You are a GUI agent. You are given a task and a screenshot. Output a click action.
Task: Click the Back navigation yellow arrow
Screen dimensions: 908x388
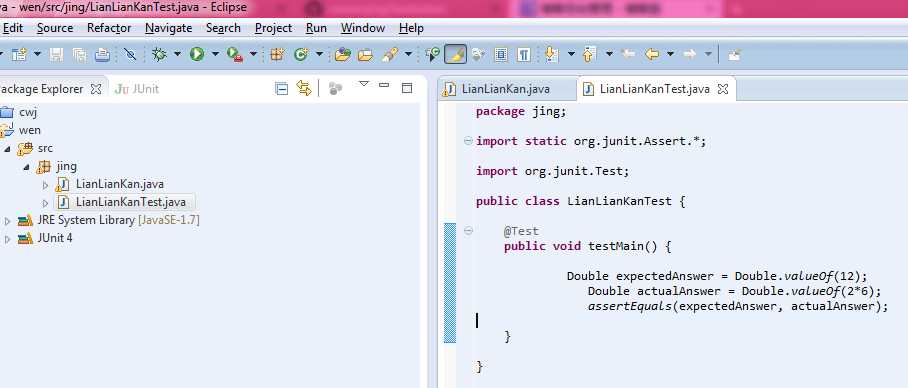click(652, 54)
